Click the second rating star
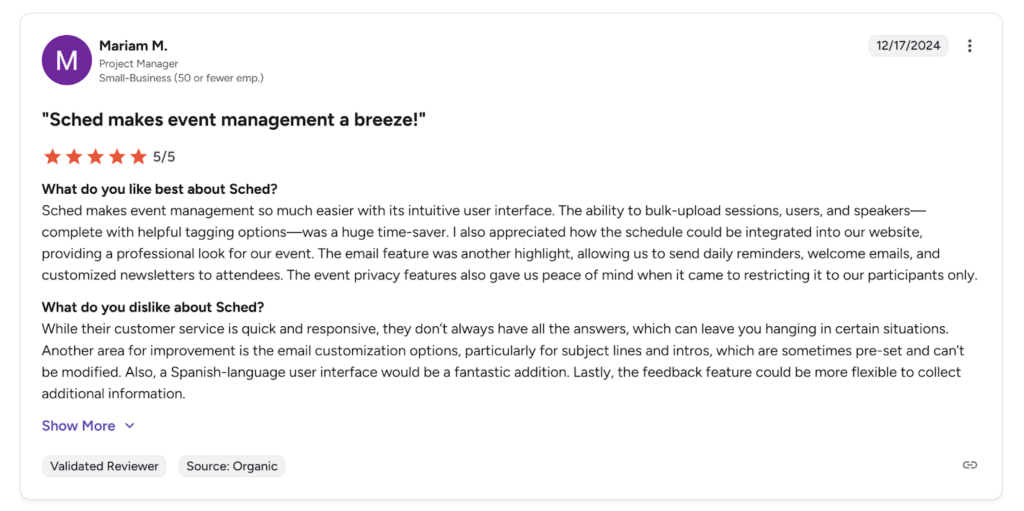The width and height of the screenshot is (1024, 511). pyautogui.click(x=74, y=157)
